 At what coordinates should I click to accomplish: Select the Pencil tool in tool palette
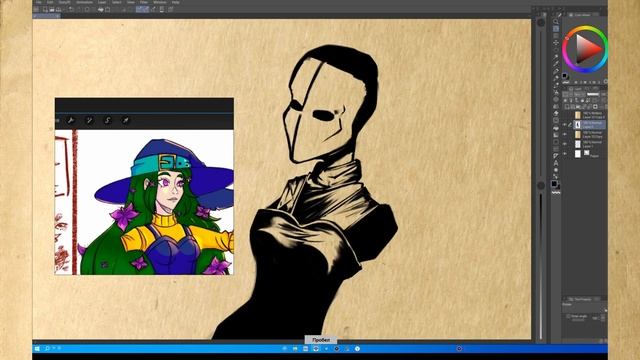pyautogui.click(x=556, y=78)
